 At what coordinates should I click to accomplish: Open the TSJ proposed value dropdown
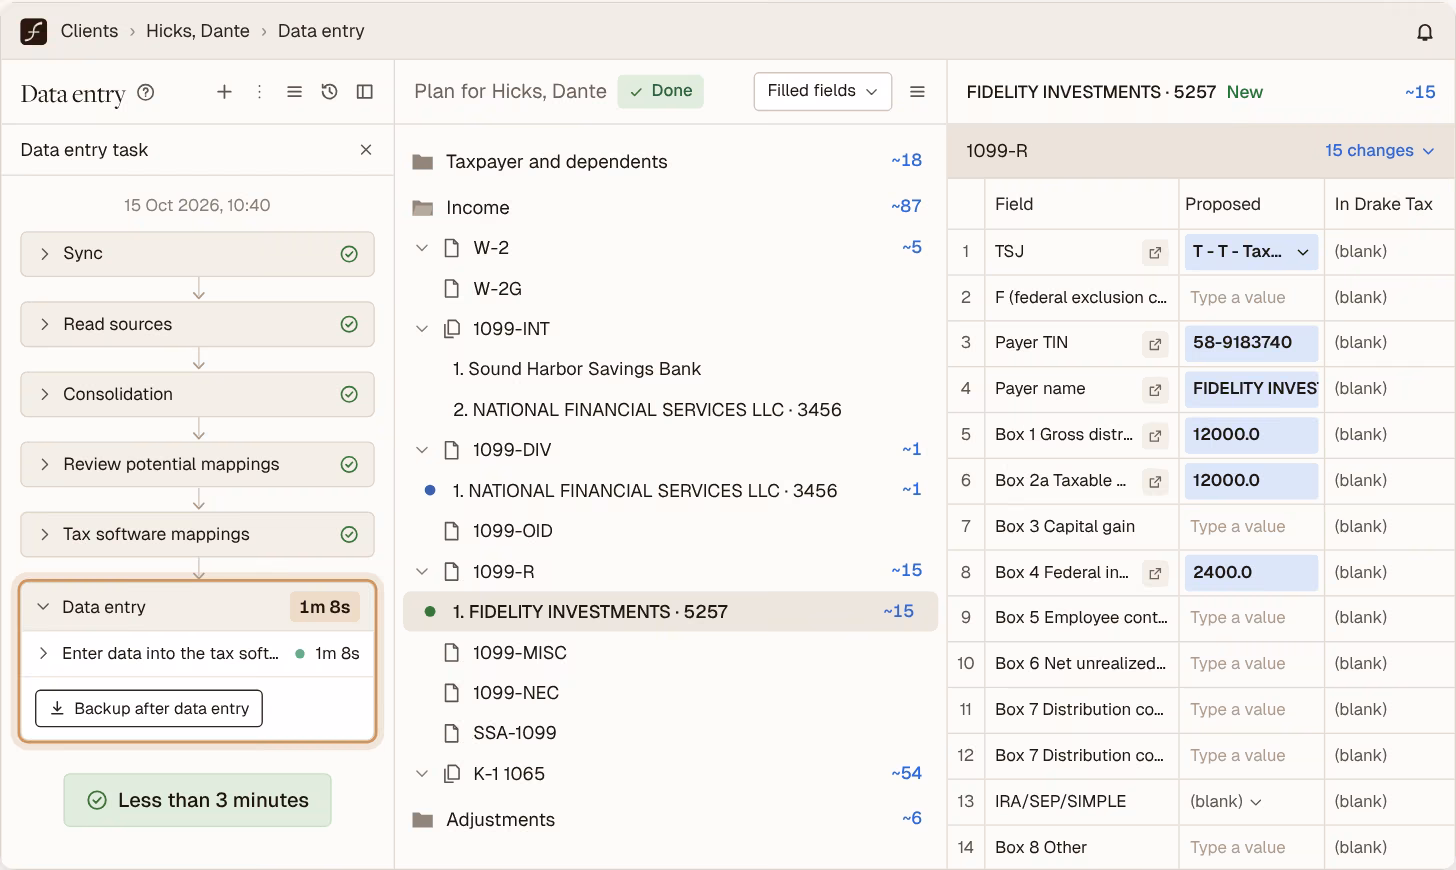(x=1251, y=252)
